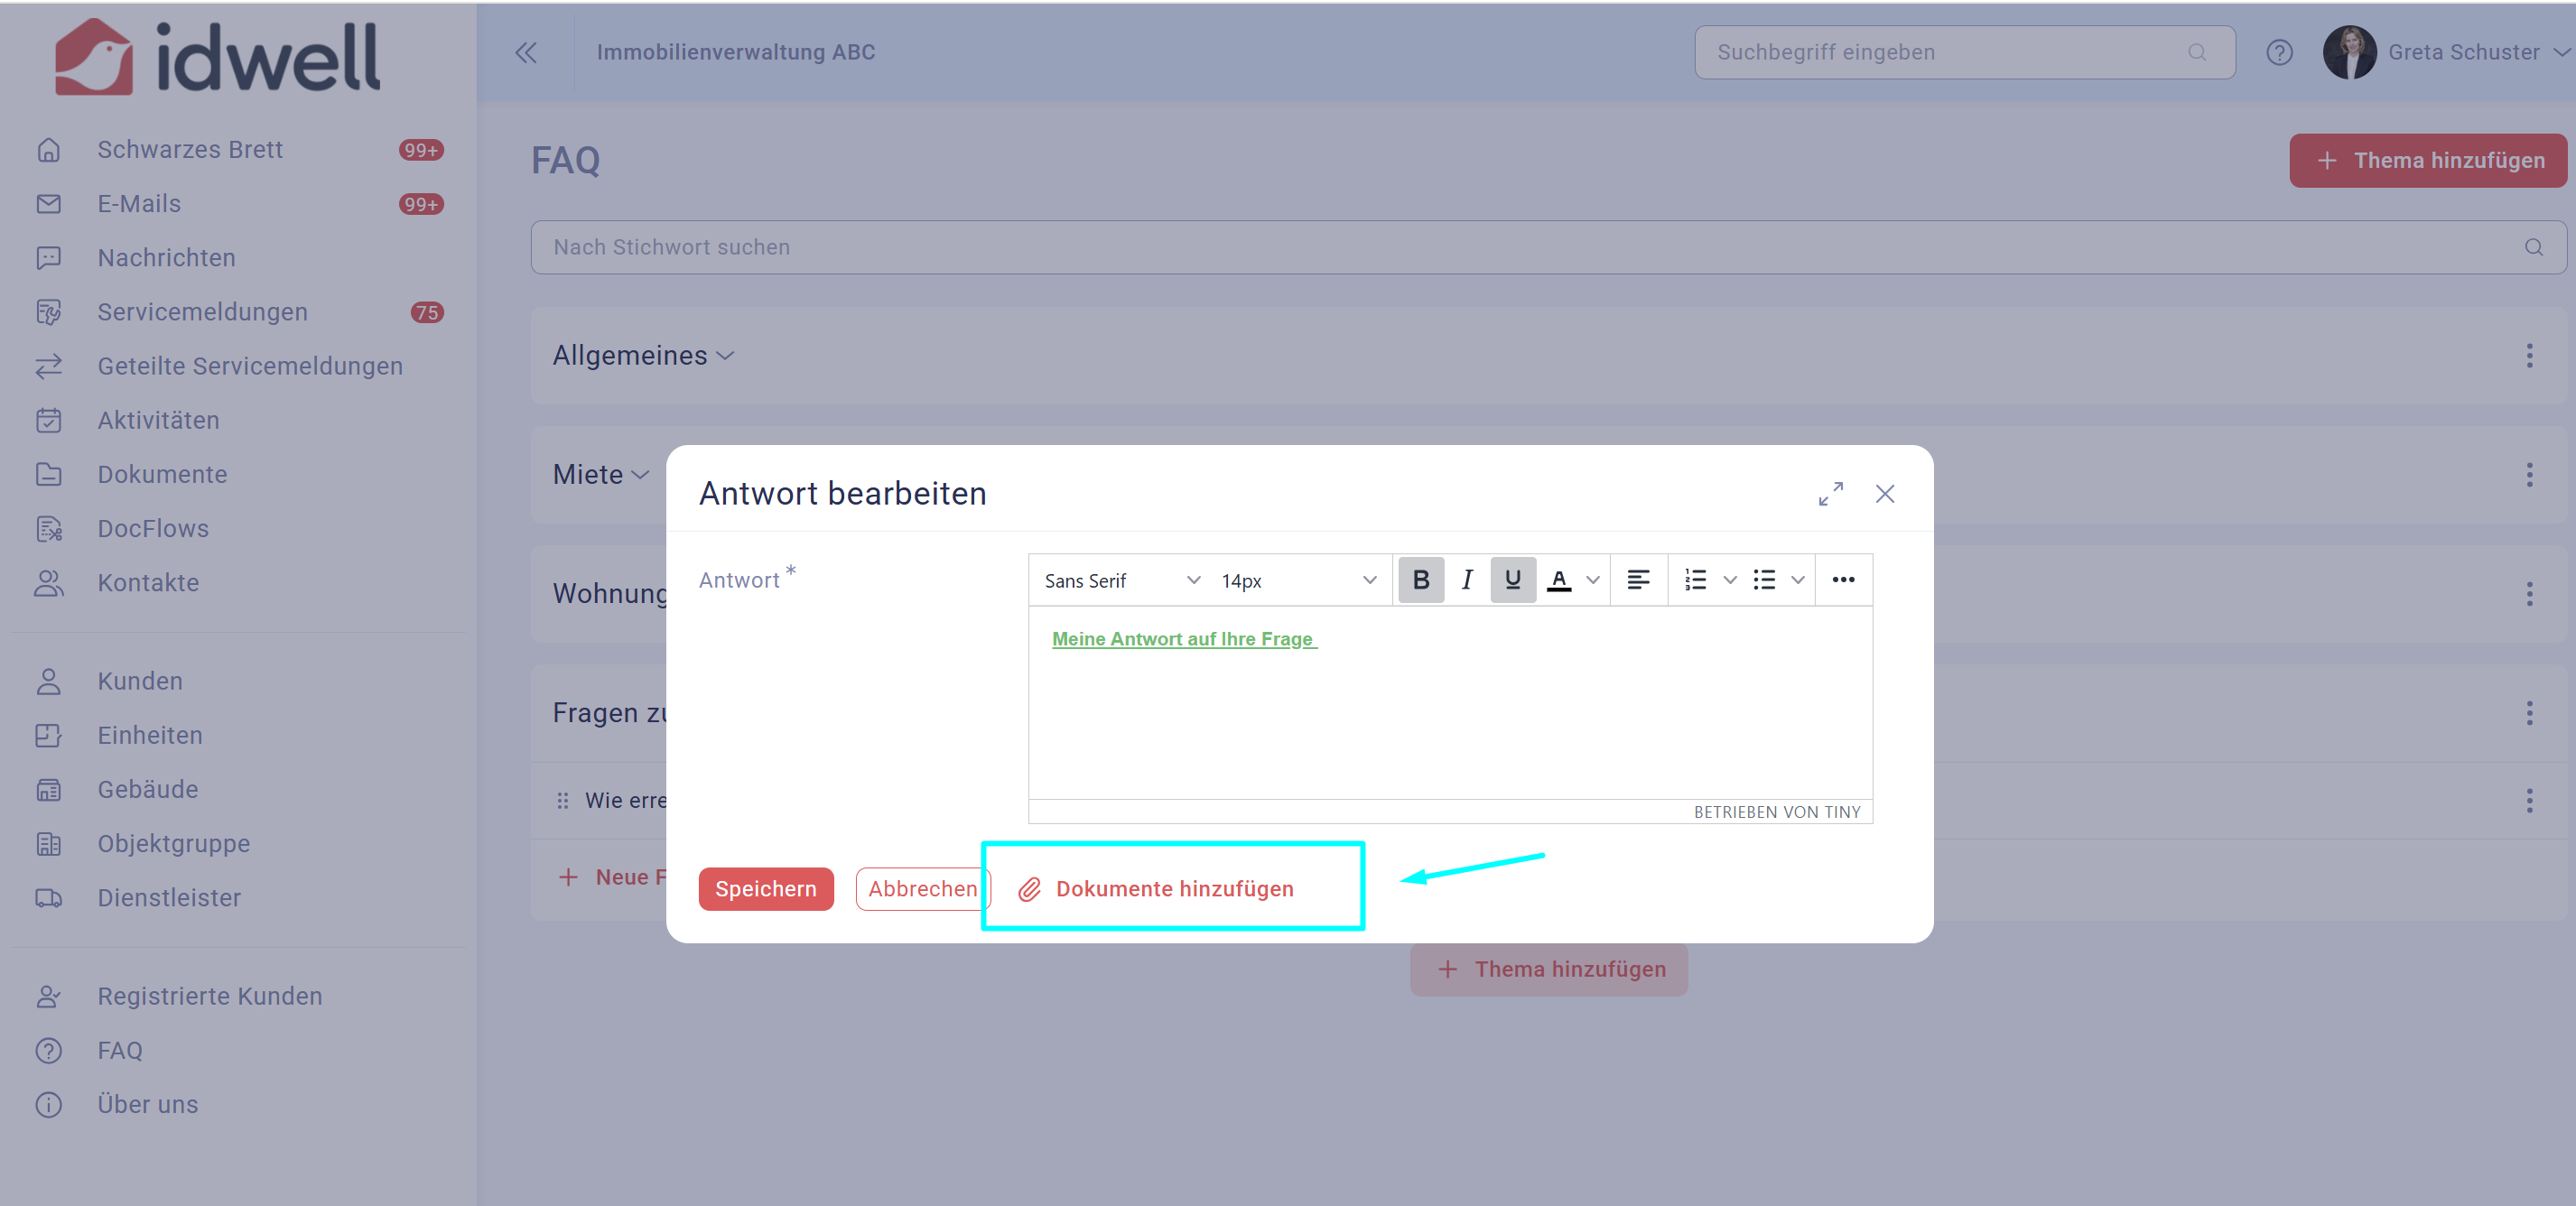Screen dimensions: 2576x1206
Task: Click the Abbrechen button
Action: point(922,889)
